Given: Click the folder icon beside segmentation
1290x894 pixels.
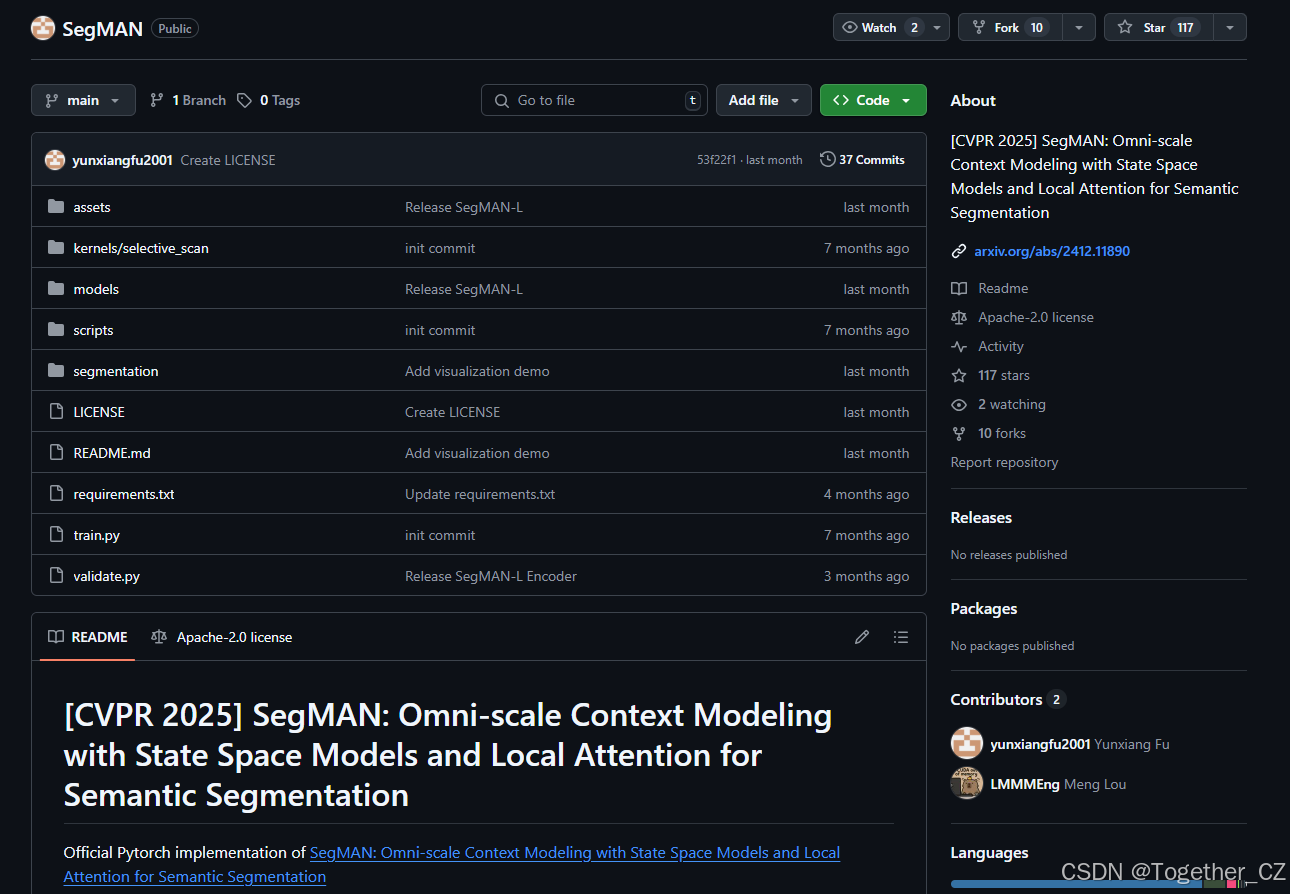Looking at the screenshot, I should [x=55, y=370].
